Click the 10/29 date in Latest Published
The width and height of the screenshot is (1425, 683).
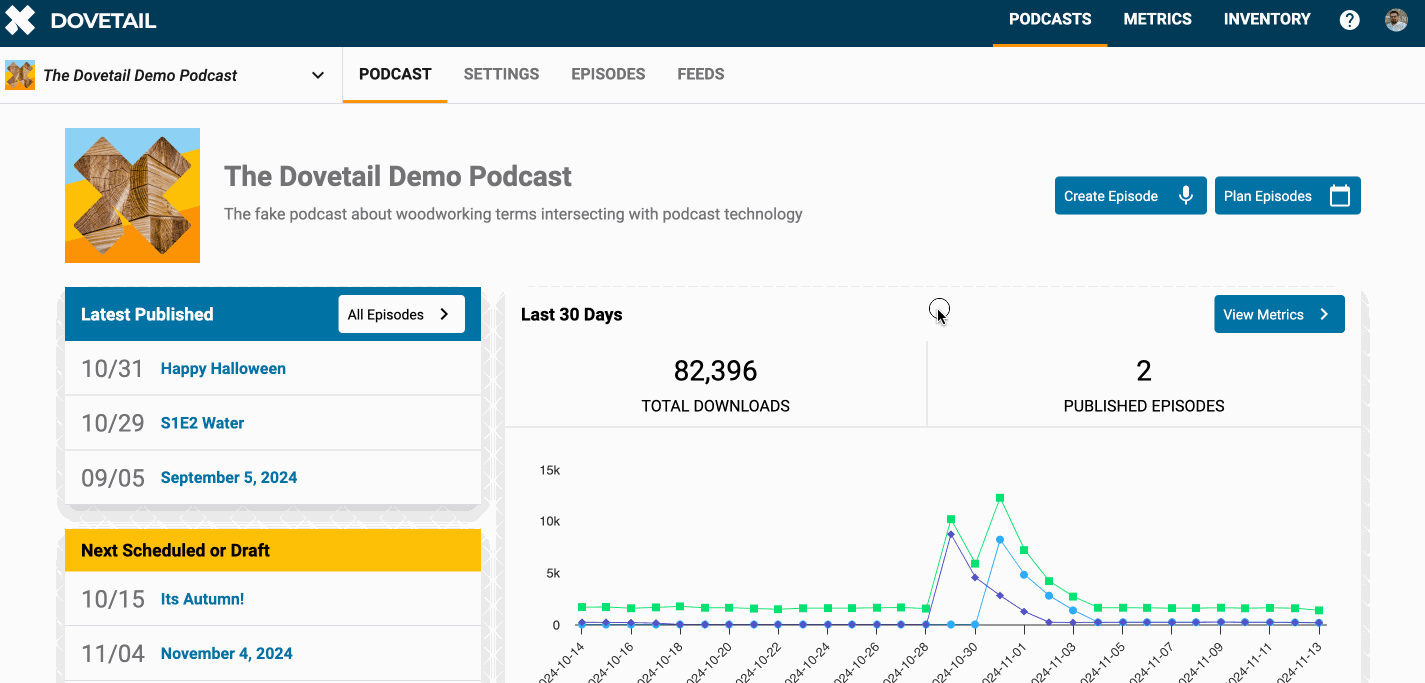pyautogui.click(x=113, y=423)
